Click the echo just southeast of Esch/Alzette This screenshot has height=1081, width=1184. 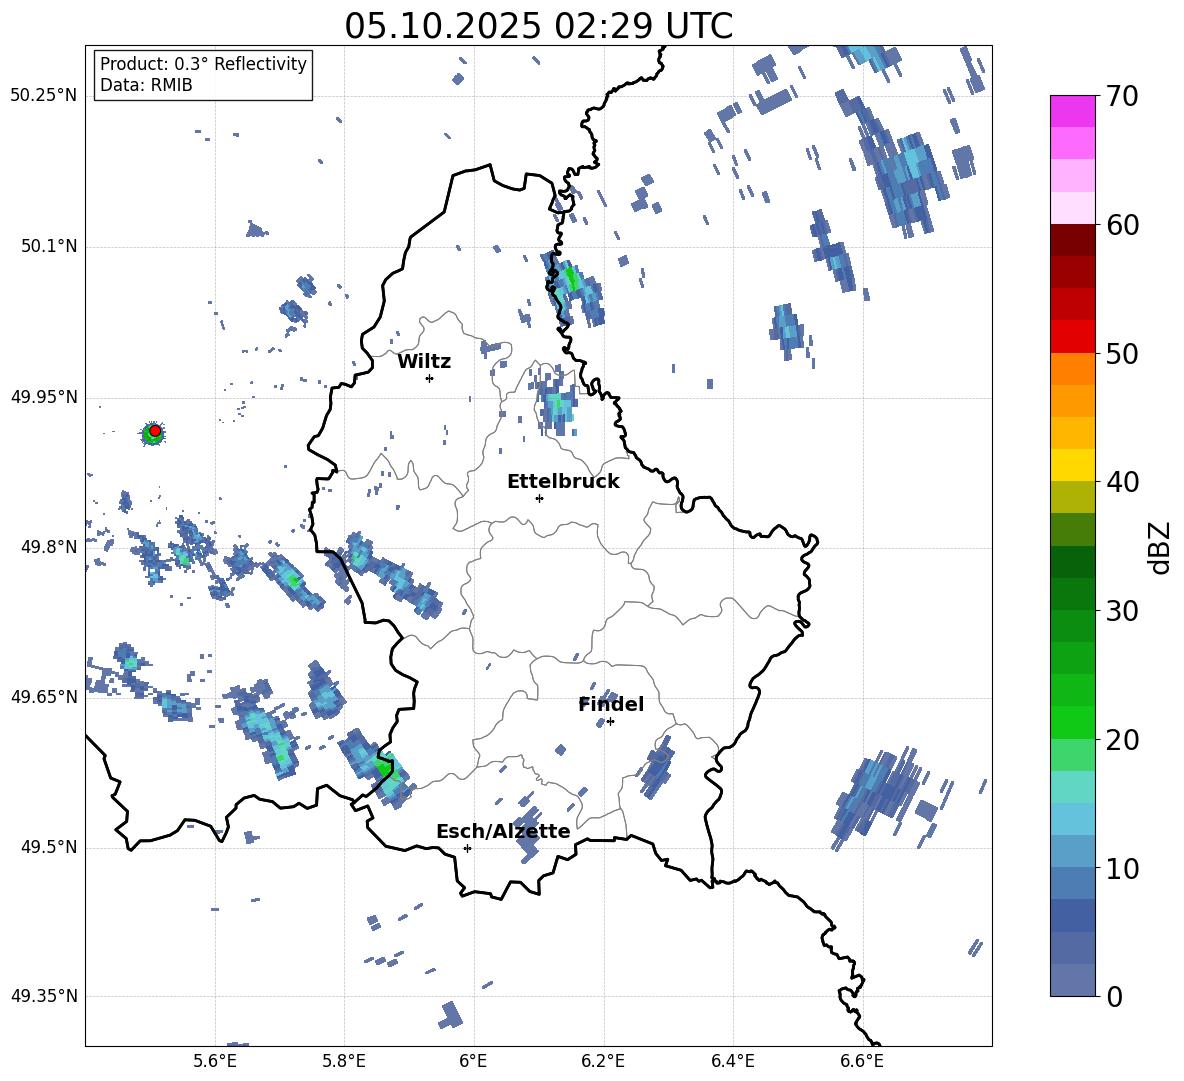pos(529,834)
